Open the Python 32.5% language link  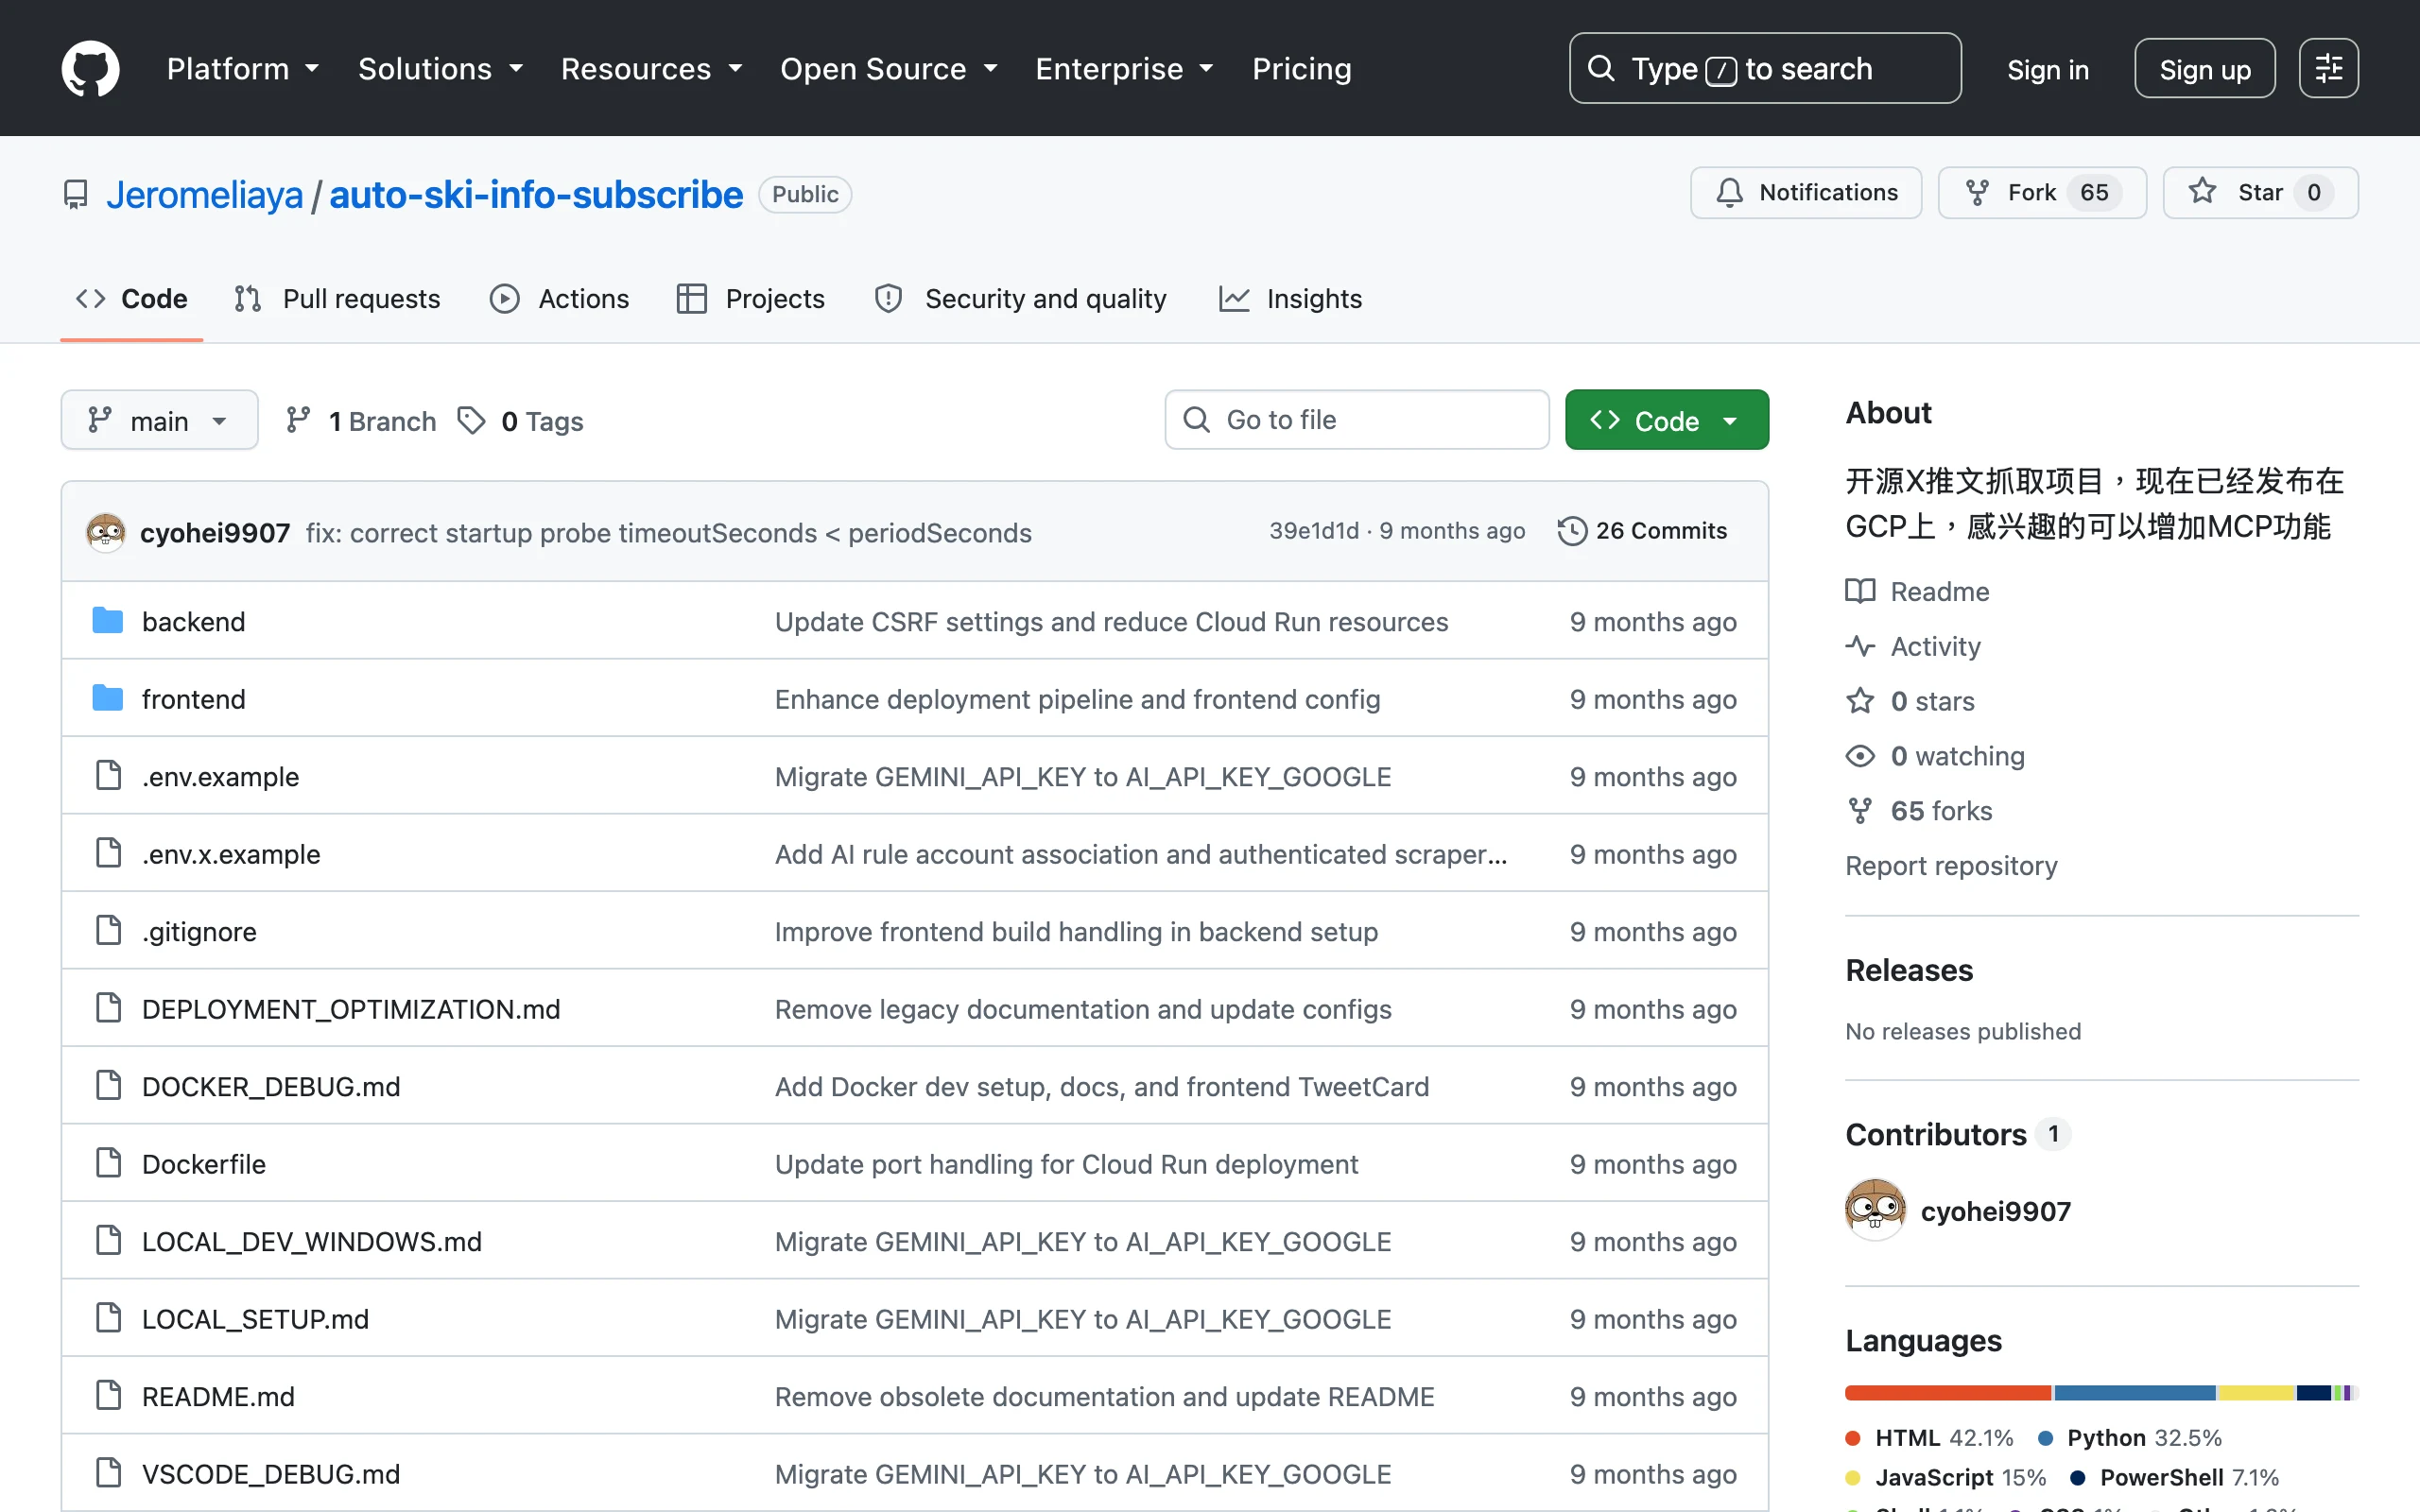(2131, 1437)
